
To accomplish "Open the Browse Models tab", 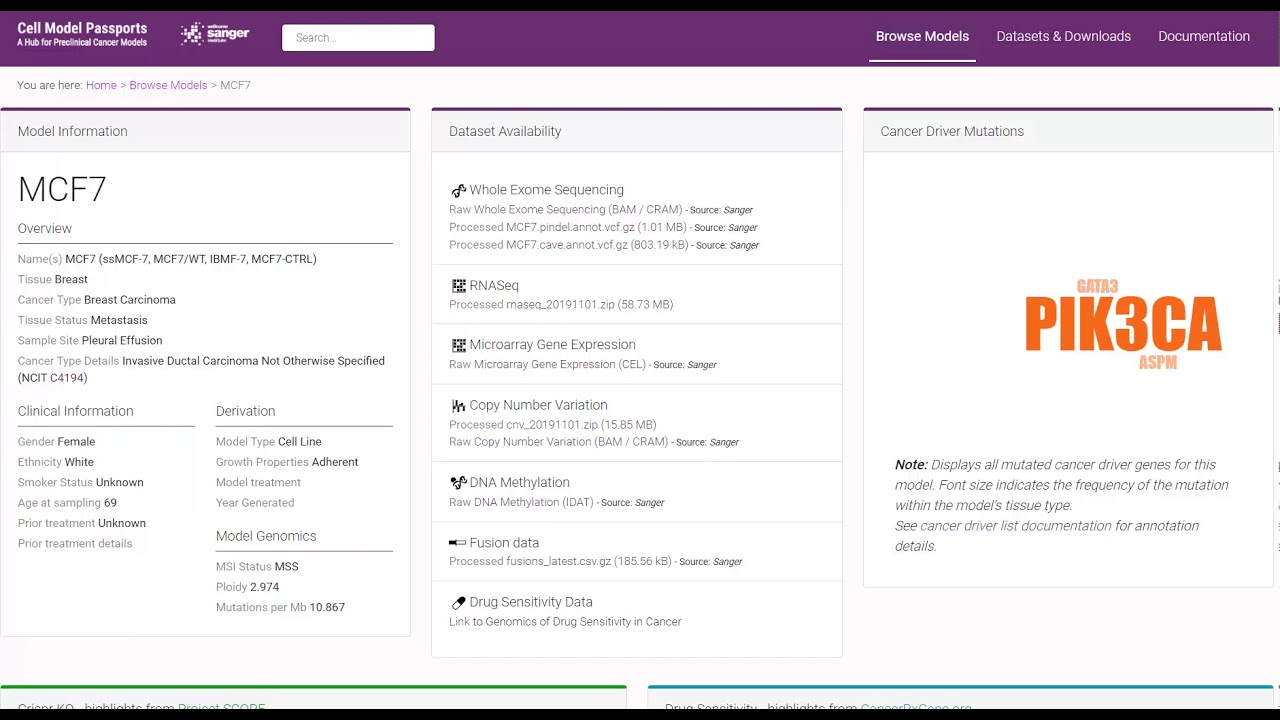I will click(922, 36).
